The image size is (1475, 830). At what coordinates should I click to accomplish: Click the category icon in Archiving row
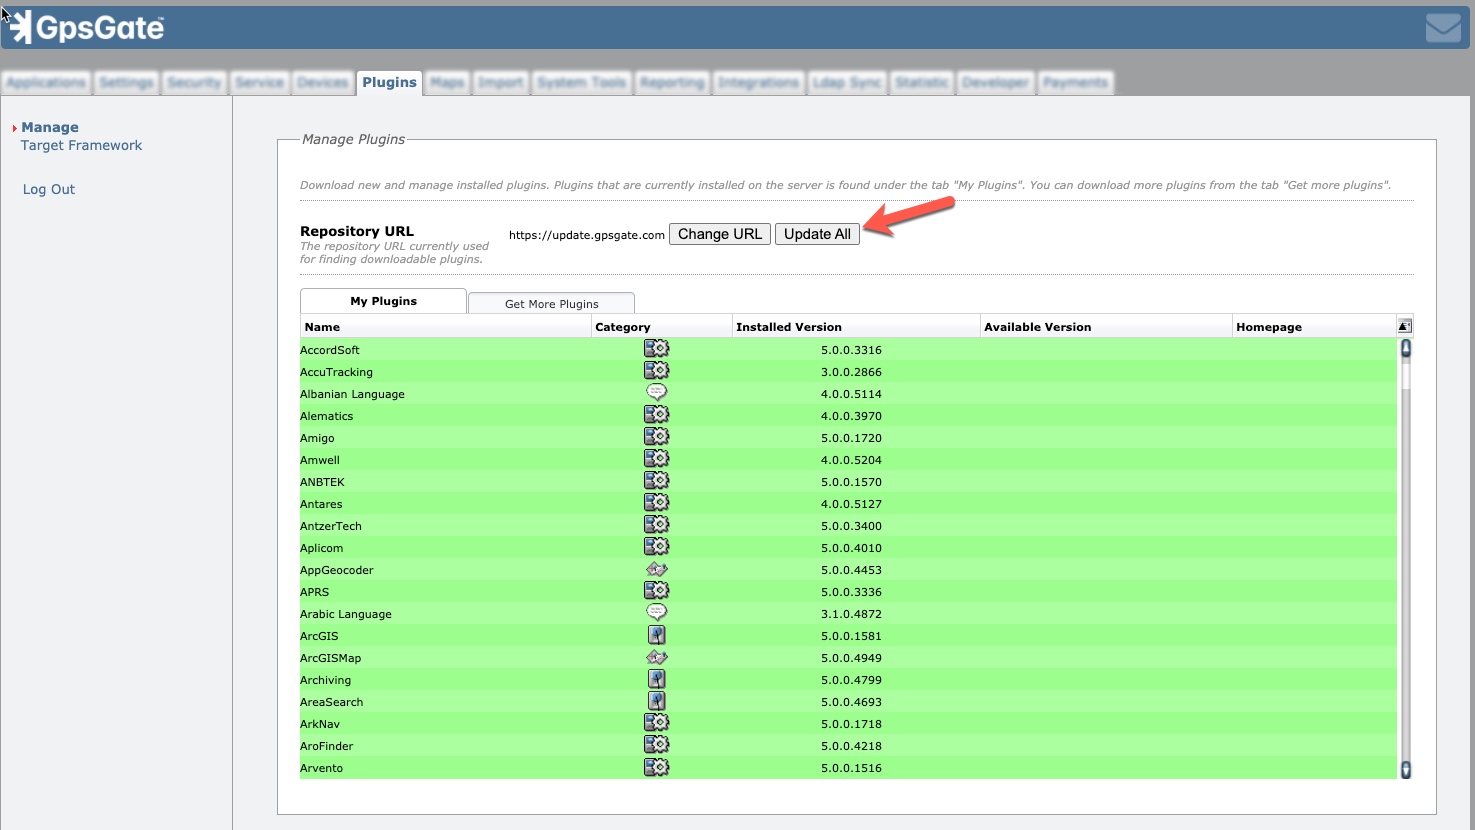[656, 679]
